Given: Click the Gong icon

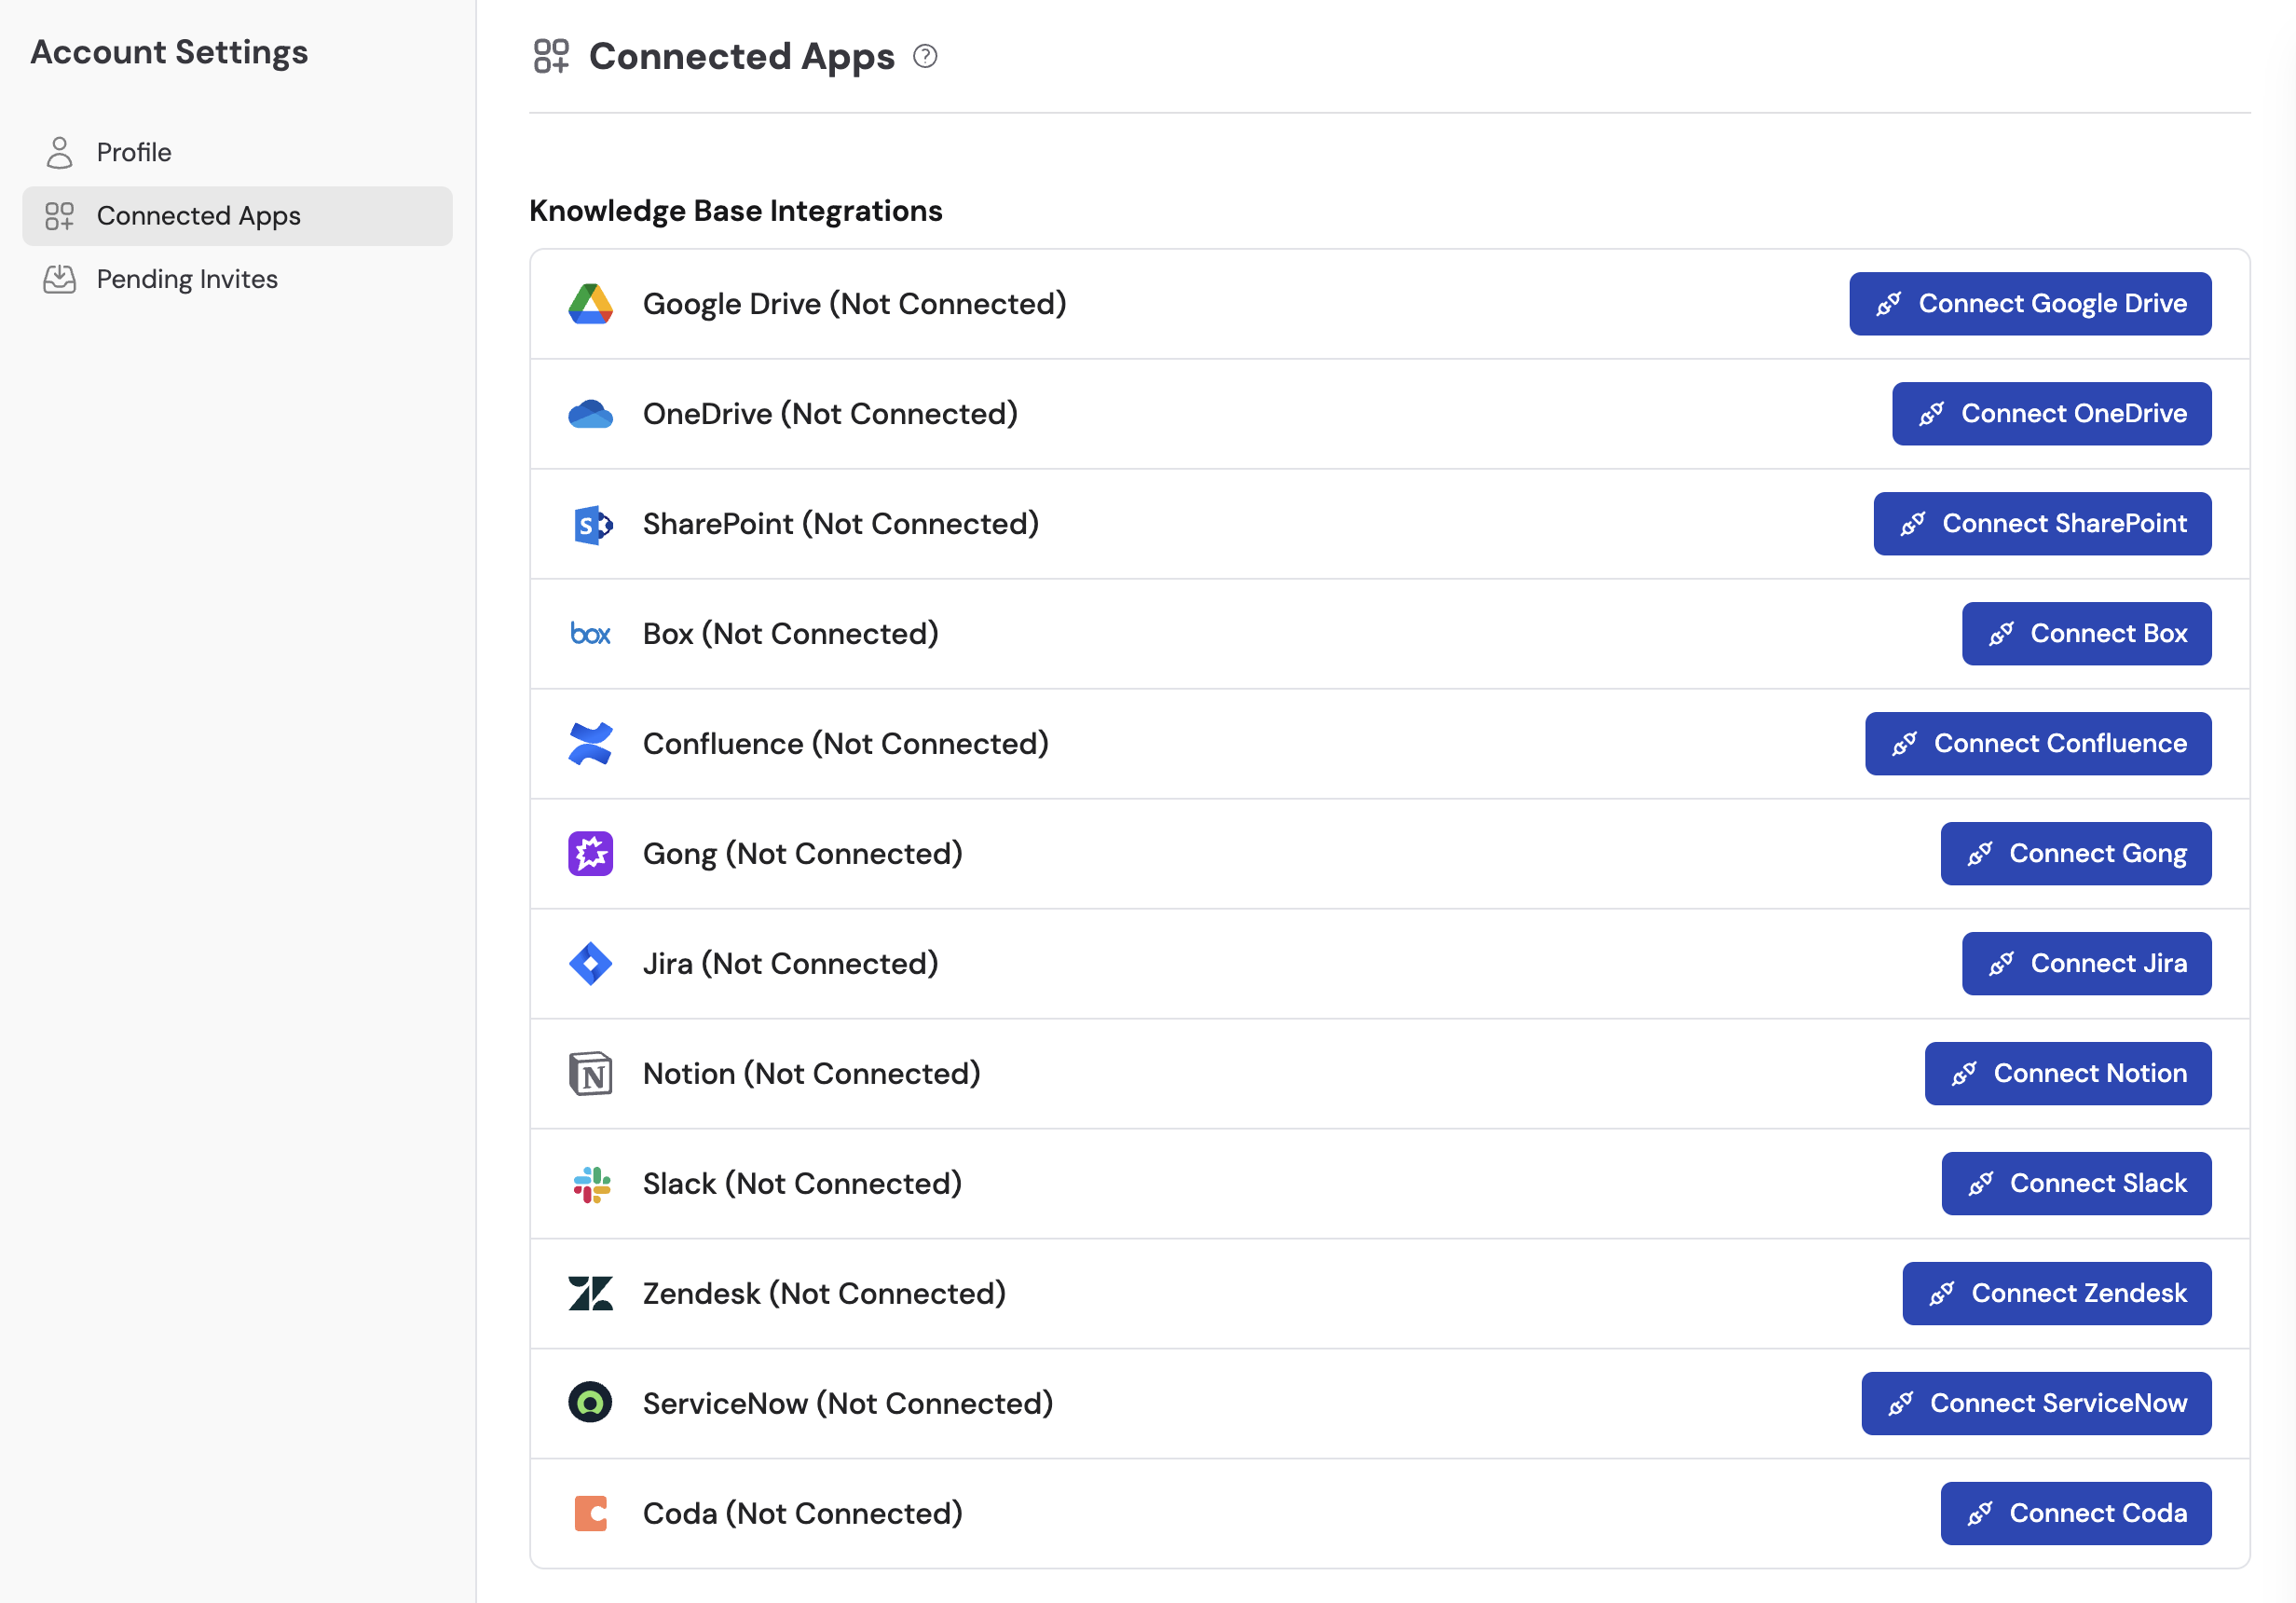Looking at the screenshot, I should point(590,853).
